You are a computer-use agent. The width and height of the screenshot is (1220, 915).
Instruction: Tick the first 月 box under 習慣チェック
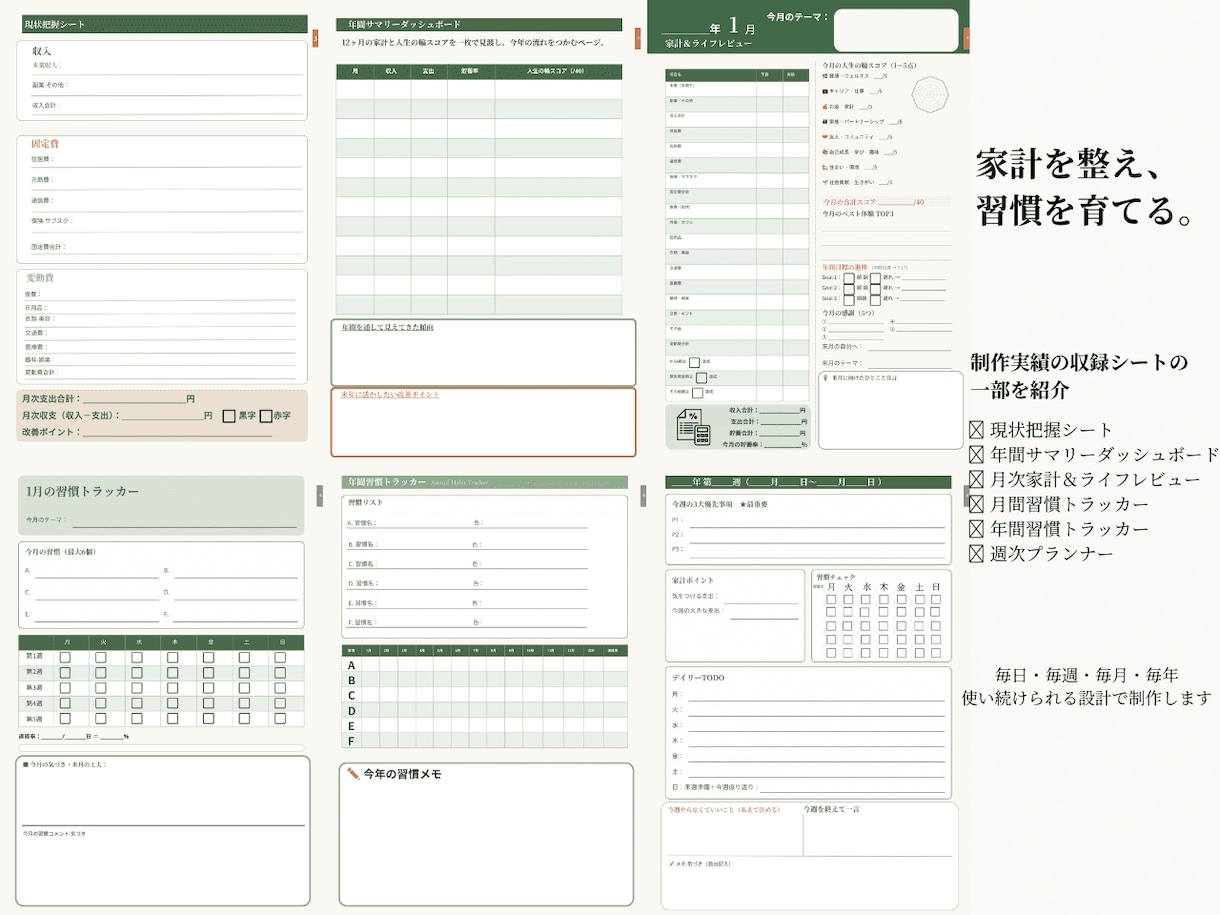pyautogui.click(x=830, y=600)
